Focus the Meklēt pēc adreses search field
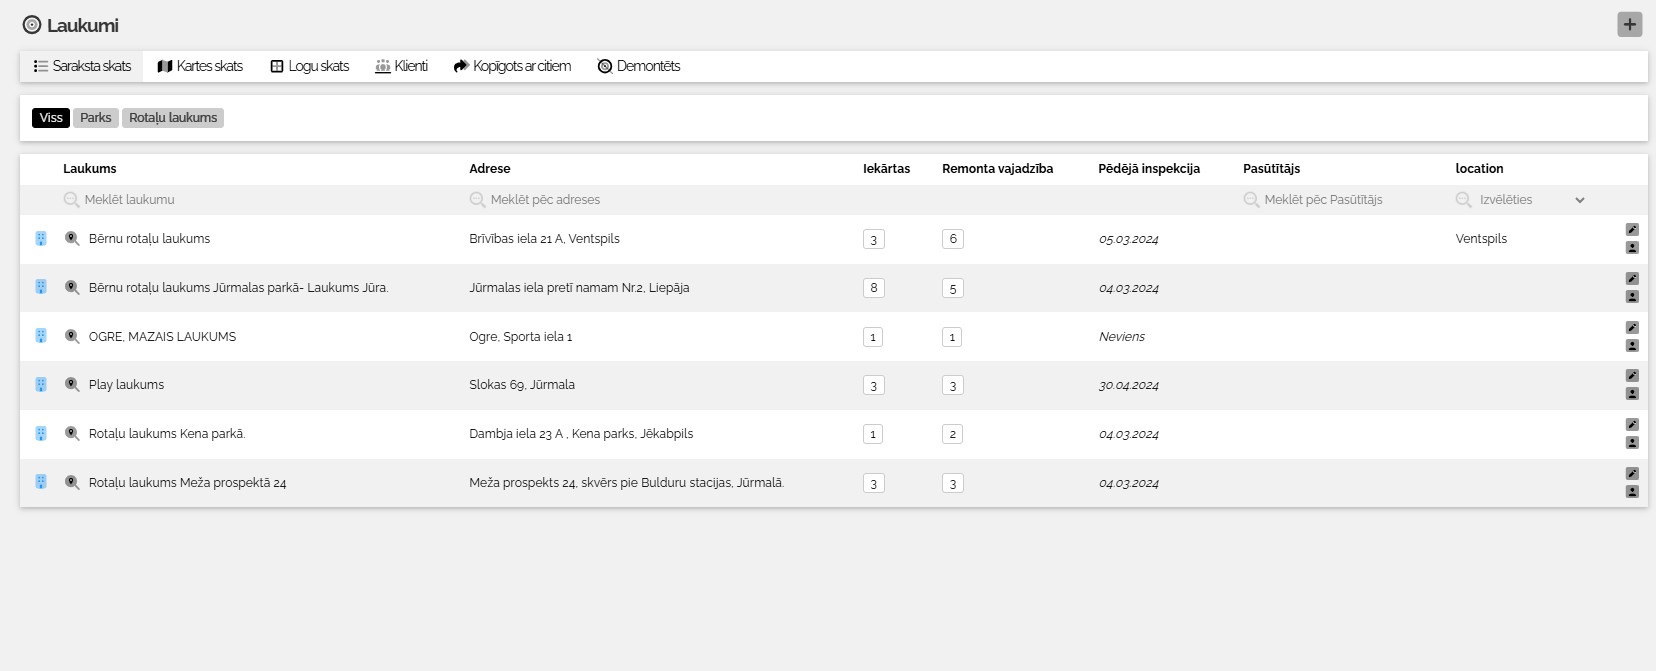 click(650, 200)
